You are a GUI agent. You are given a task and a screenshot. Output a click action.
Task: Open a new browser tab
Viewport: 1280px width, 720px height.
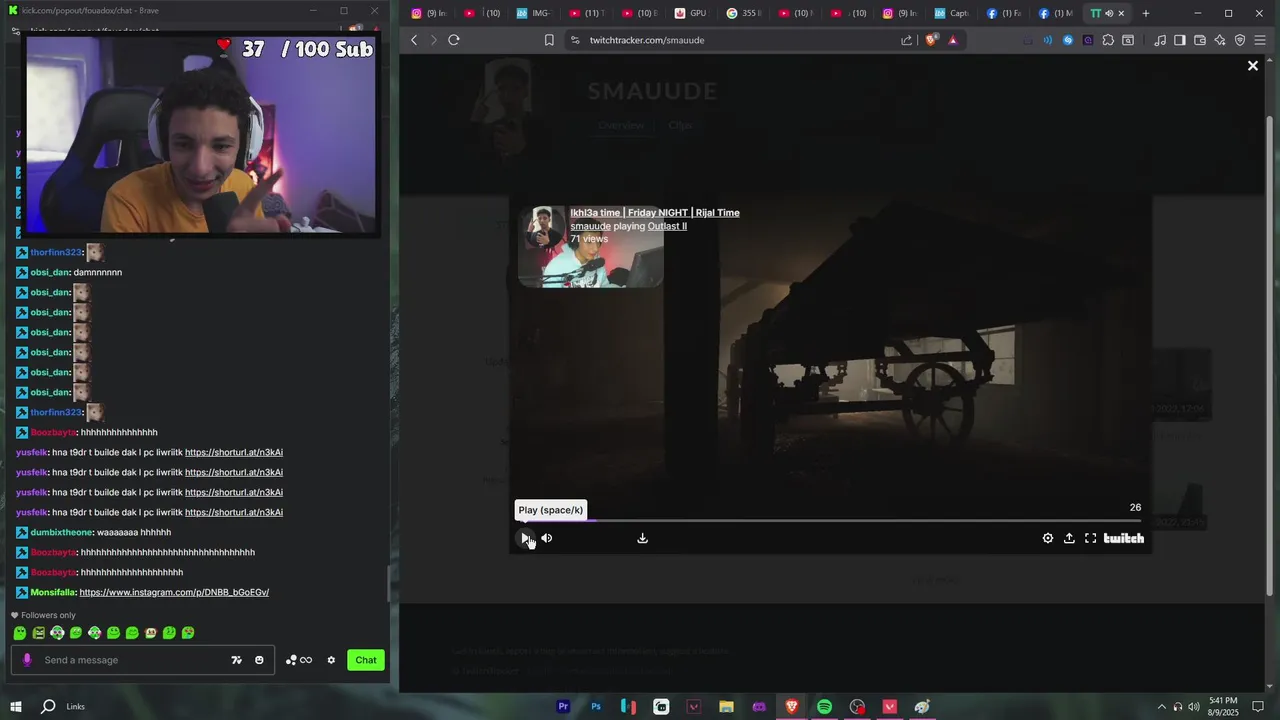(1146, 13)
